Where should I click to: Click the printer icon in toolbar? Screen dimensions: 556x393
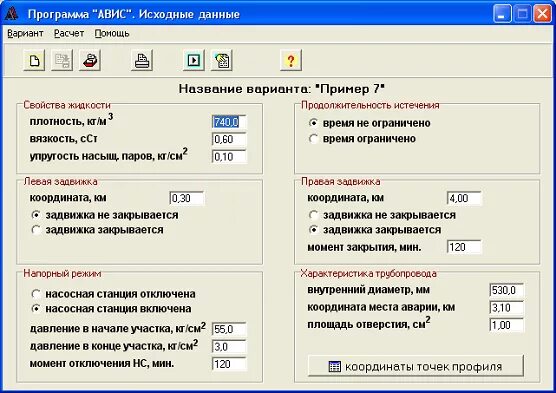[142, 60]
